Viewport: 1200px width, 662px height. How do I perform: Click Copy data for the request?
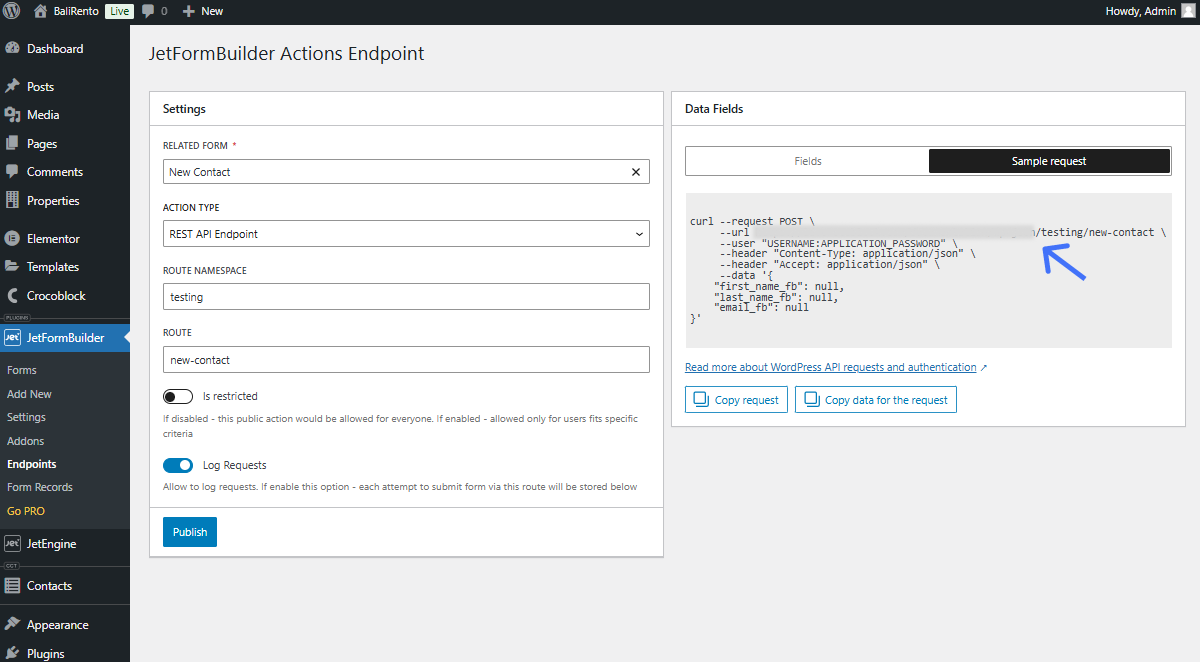click(x=875, y=399)
